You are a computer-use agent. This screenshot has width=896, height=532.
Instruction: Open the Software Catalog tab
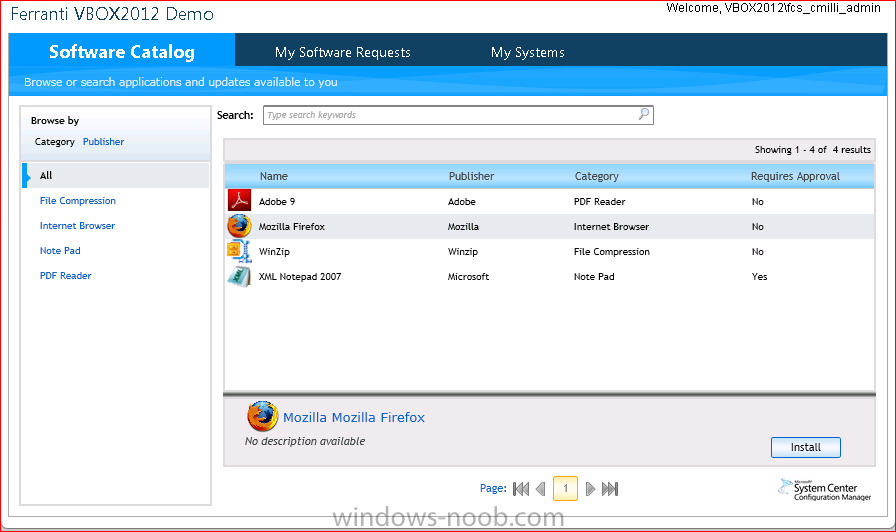[122, 51]
